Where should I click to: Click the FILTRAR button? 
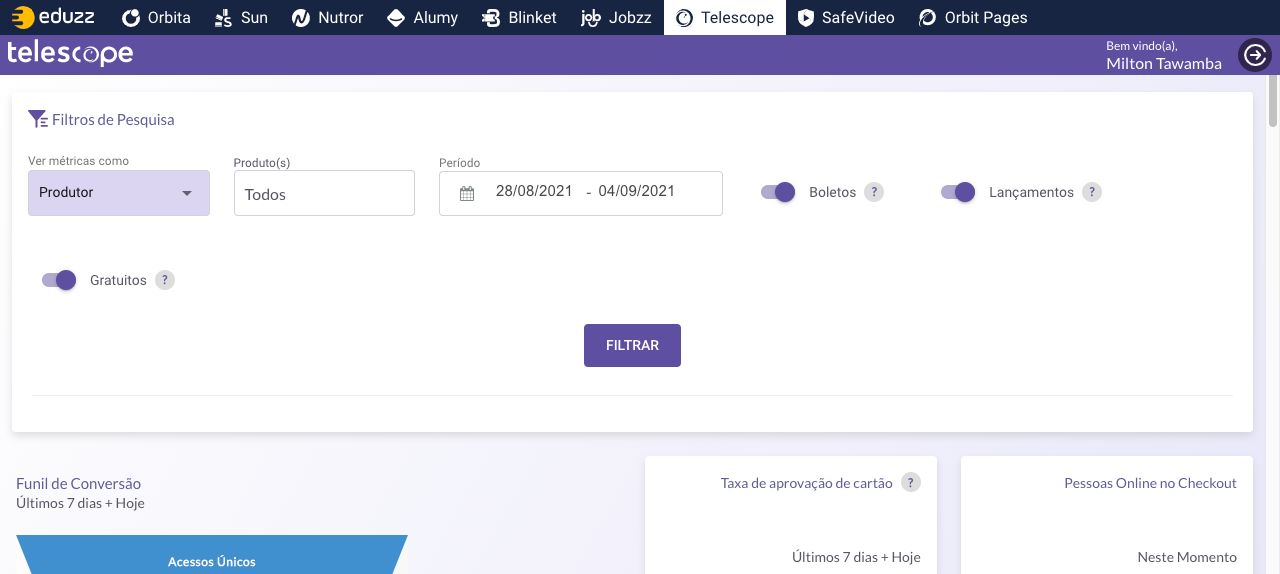tap(632, 345)
